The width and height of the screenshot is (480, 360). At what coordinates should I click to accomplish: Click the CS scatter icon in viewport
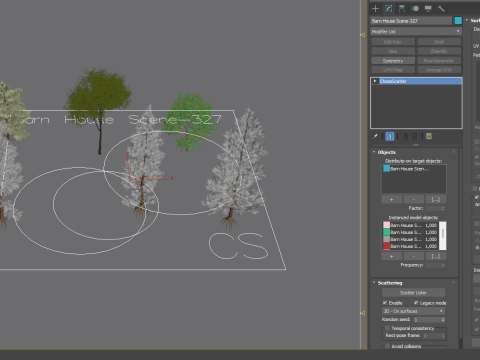coord(239,246)
